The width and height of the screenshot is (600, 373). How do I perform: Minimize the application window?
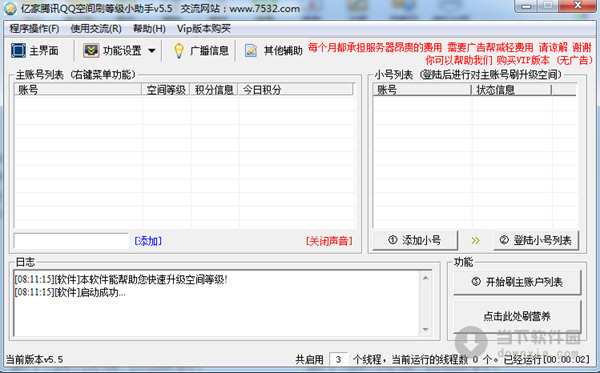pos(526,6)
